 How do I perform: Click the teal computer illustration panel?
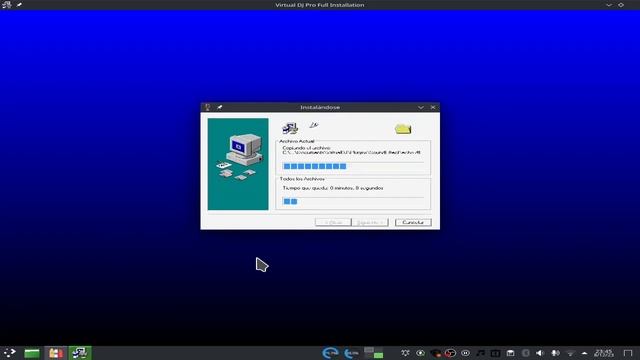(238, 164)
